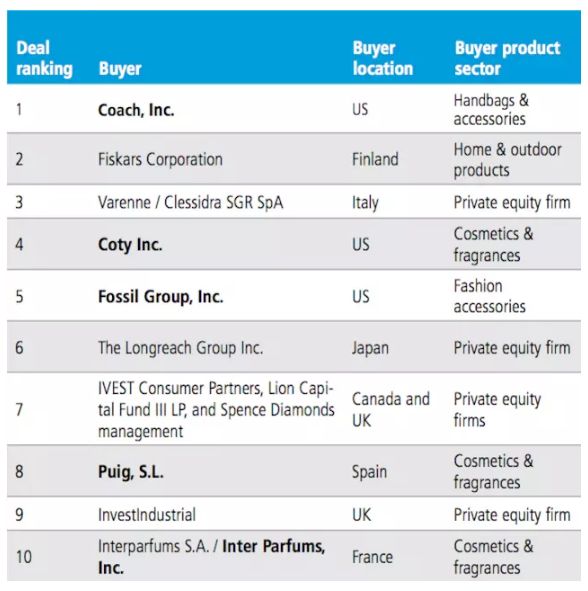Select the Coty Inc. buyer entry
The height and width of the screenshot is (591, 588).
click(x=130, y=245)
